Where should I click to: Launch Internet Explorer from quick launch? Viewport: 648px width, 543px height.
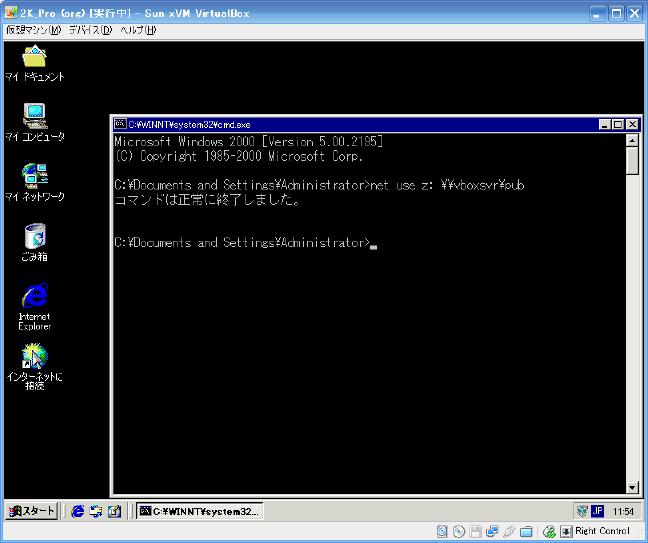77,512
